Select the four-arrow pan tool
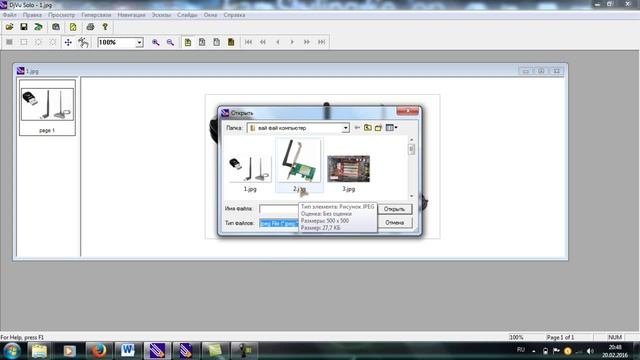This screenshot has width=640, height=360. (x=68, y=42)
